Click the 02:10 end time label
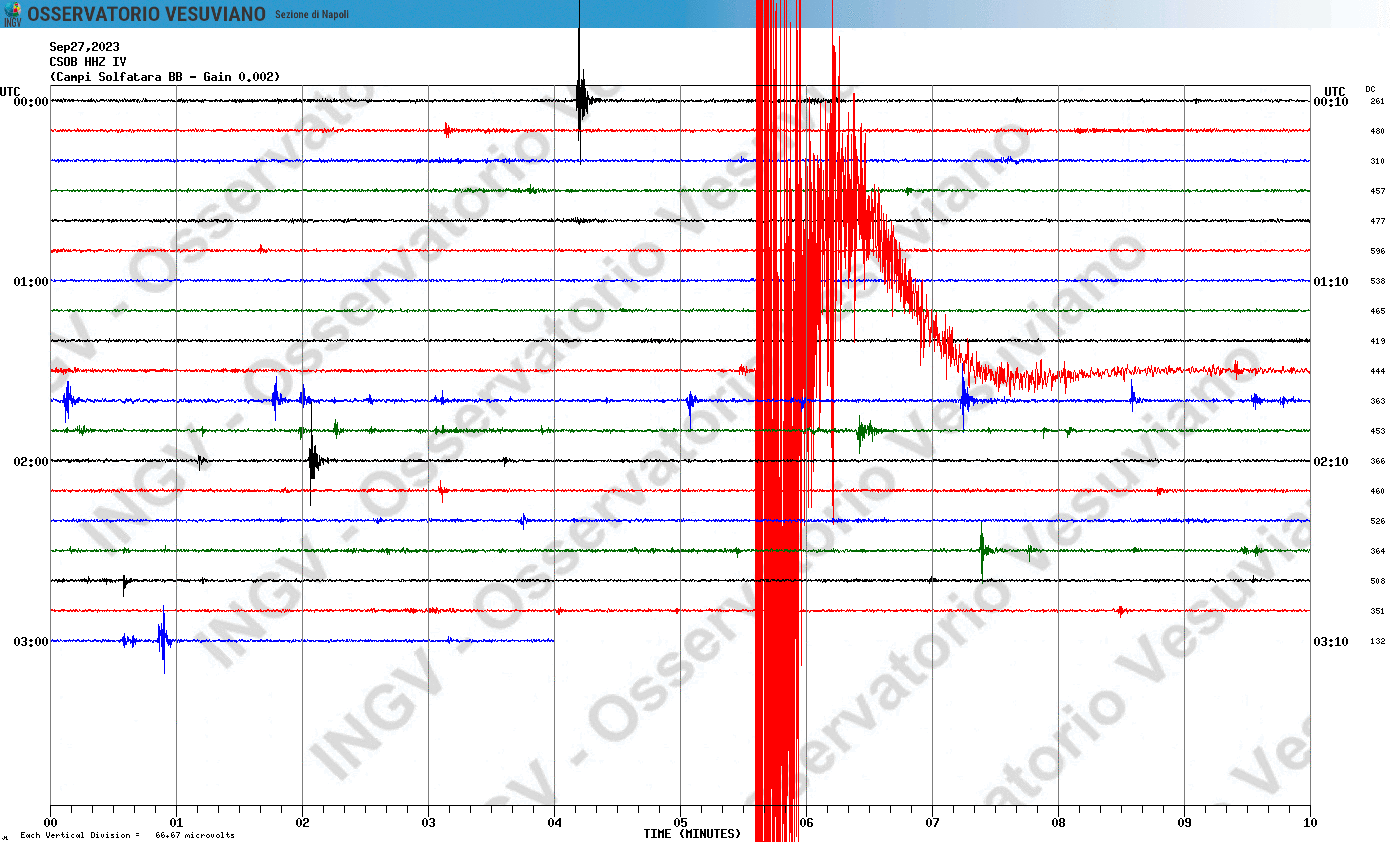This screenshot has width=1390, height=849. [1331, 461]
